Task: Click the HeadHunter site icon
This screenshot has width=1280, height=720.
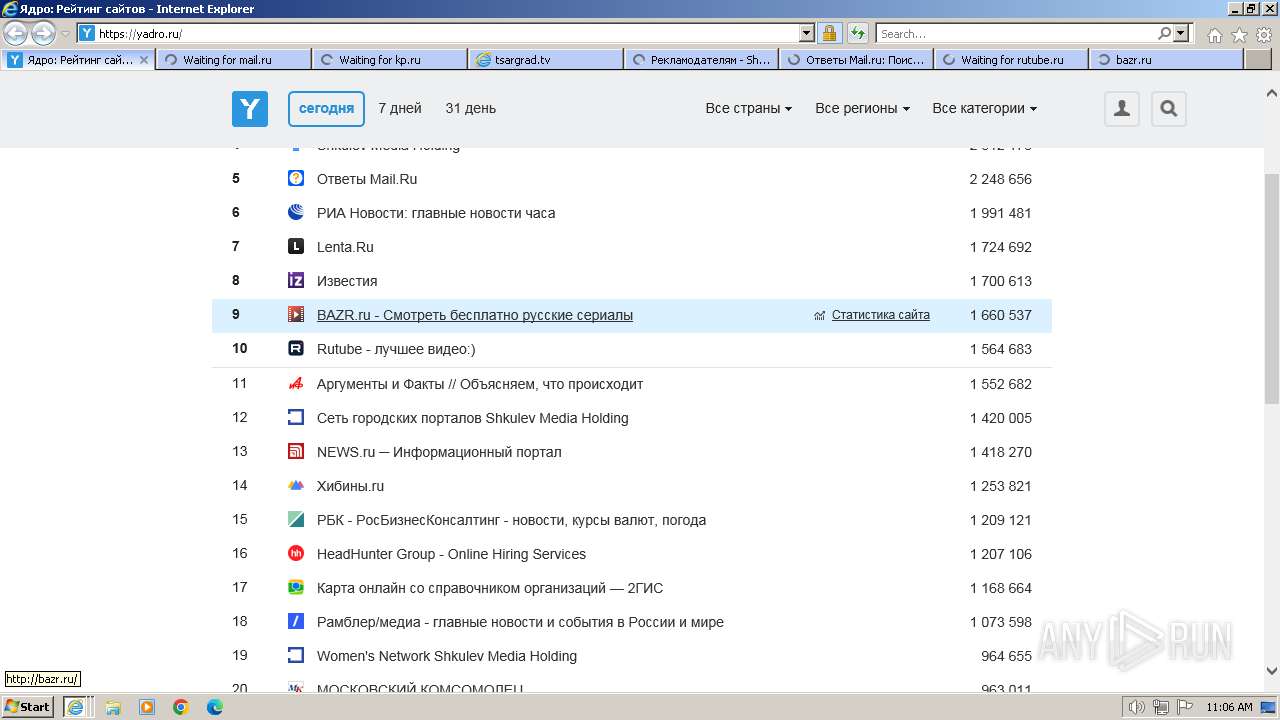Action: tap(296, 554)
